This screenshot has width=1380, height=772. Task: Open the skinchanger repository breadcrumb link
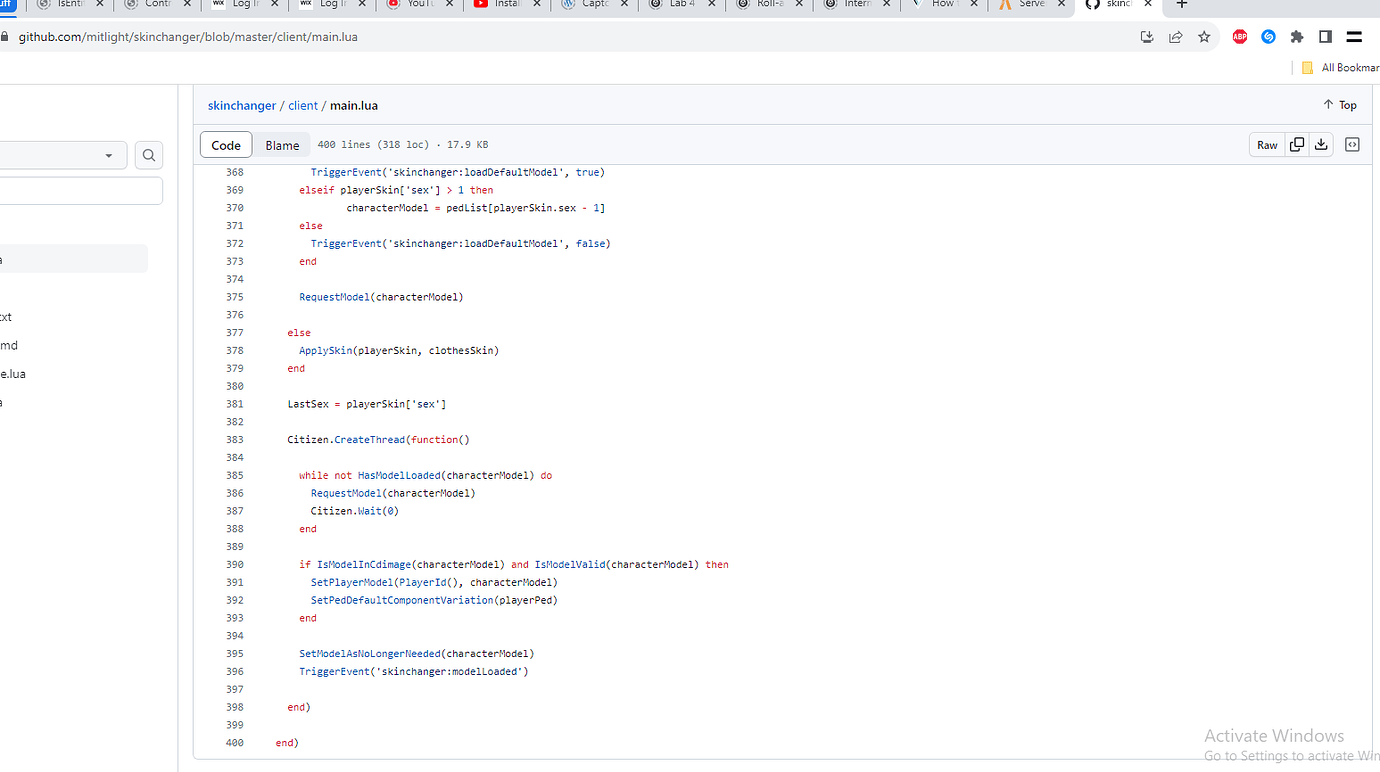tap(241, 105)
